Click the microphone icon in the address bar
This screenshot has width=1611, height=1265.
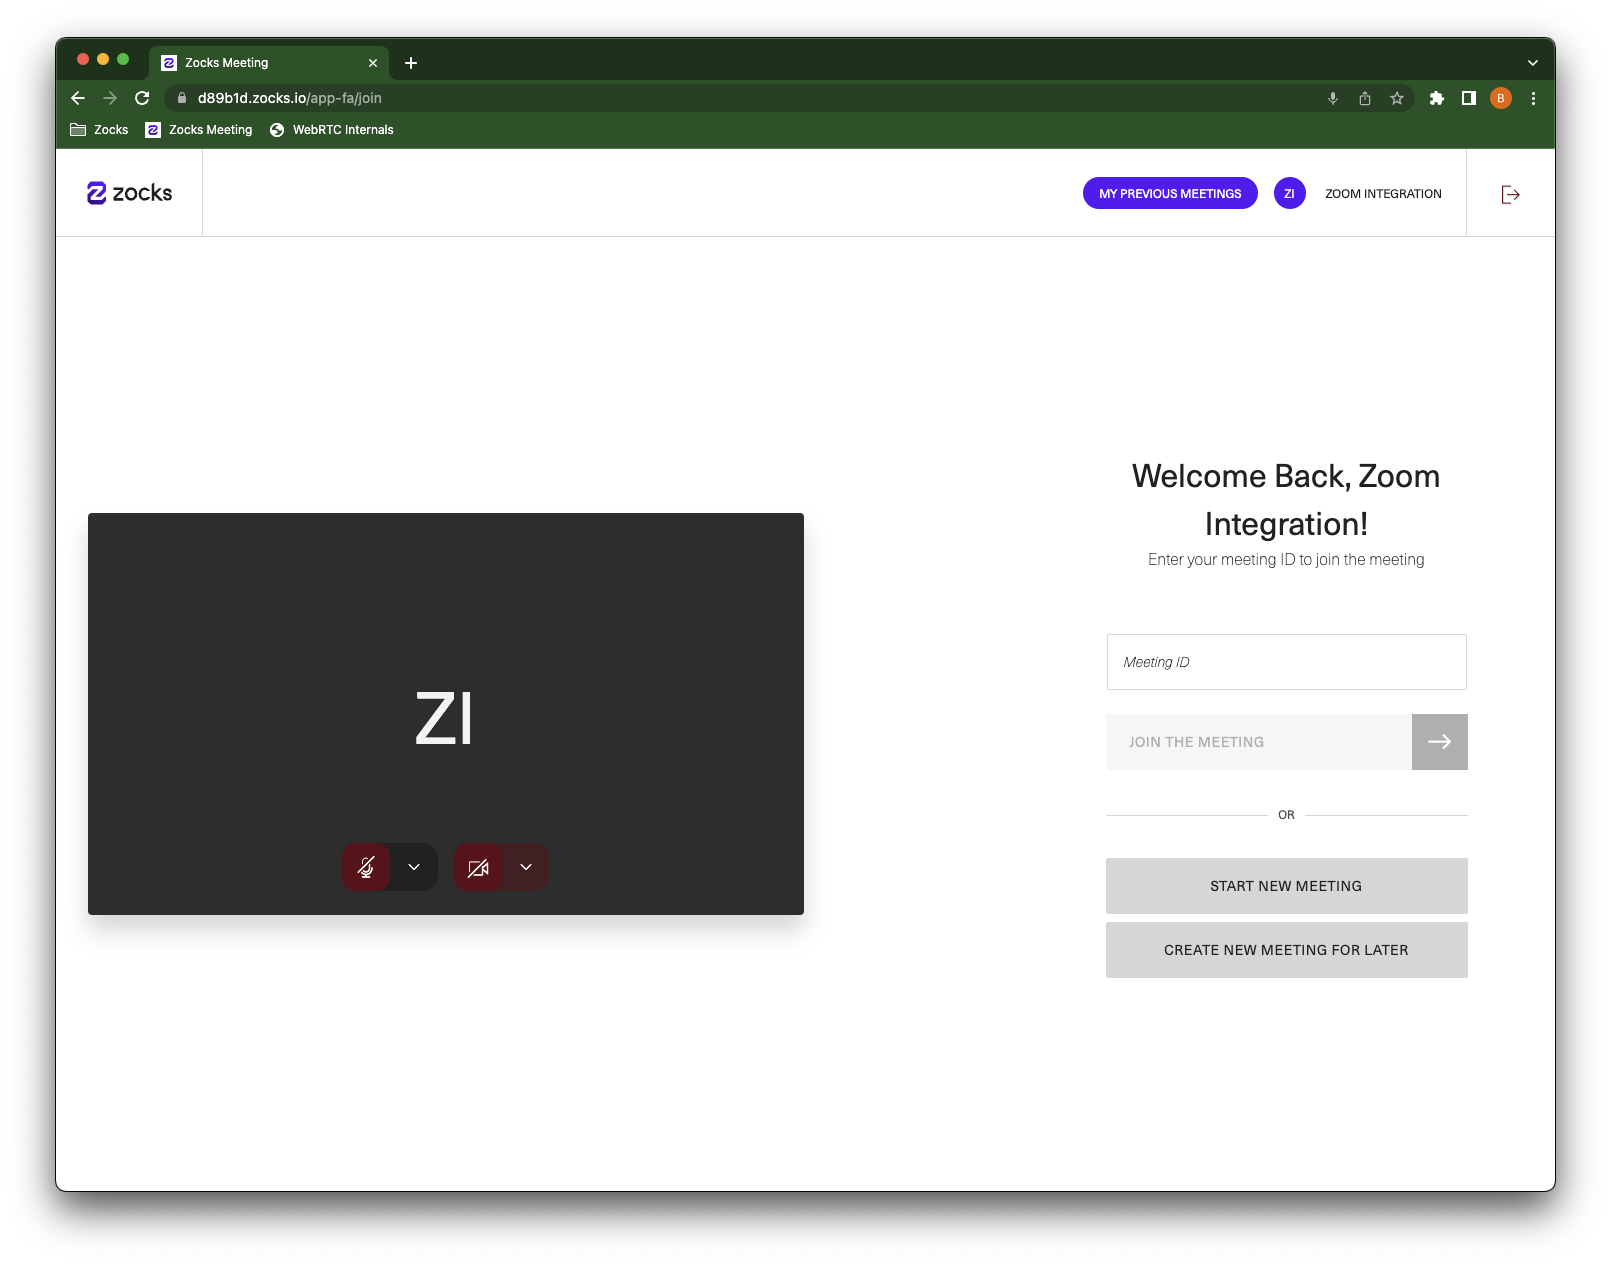tap(1332, 98)
